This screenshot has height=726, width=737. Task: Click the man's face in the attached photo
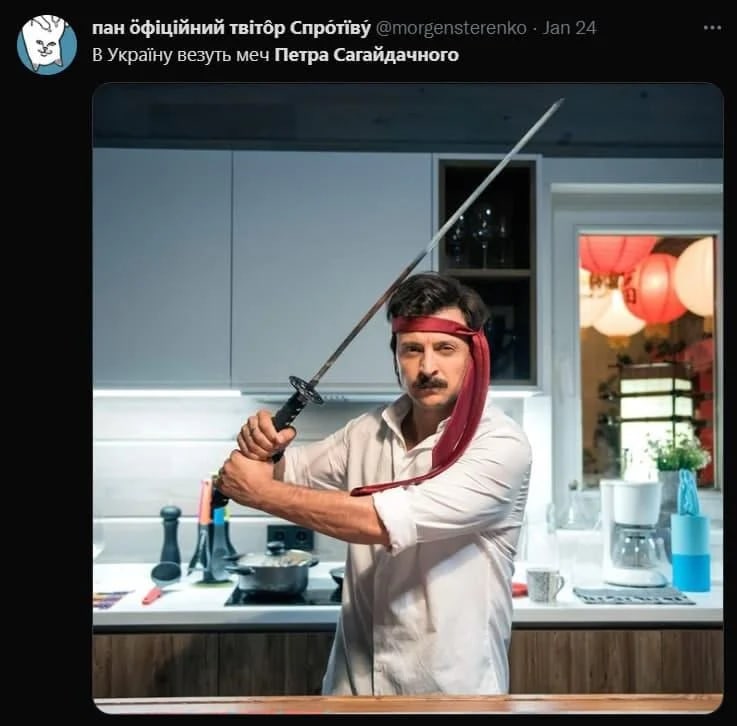428,367
